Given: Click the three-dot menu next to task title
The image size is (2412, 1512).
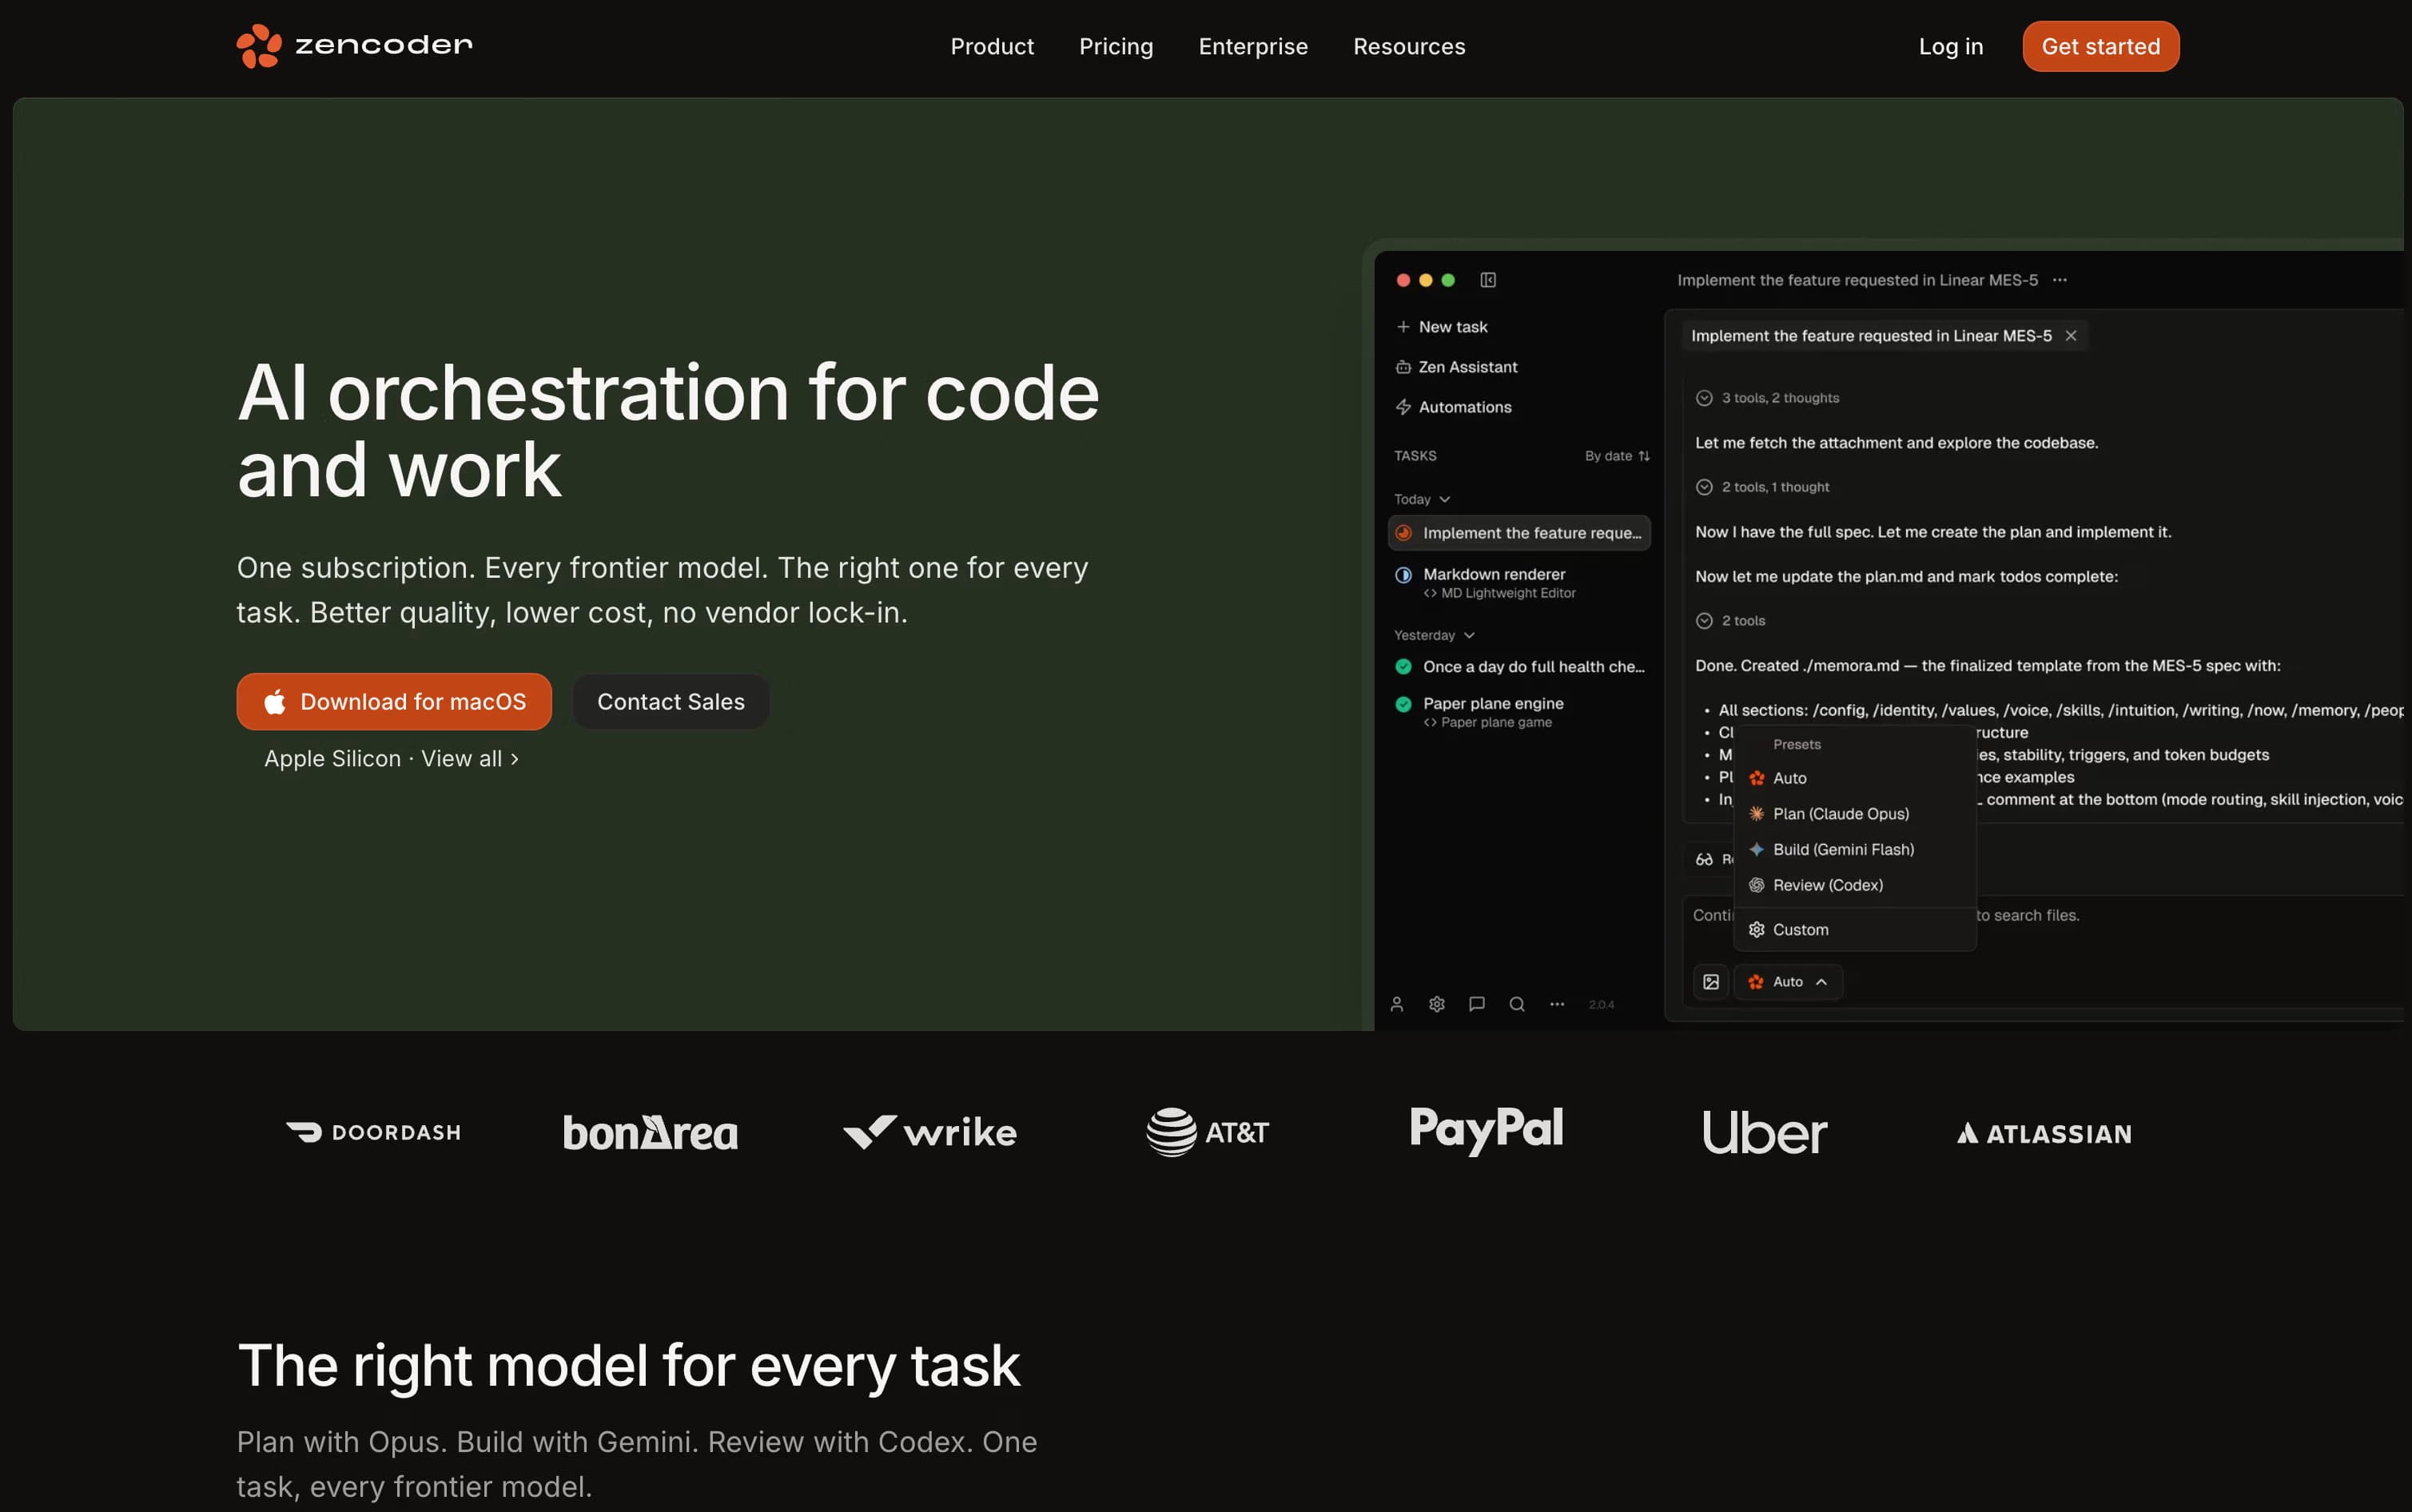Looking at the screenshot, I should [2060, 280].
